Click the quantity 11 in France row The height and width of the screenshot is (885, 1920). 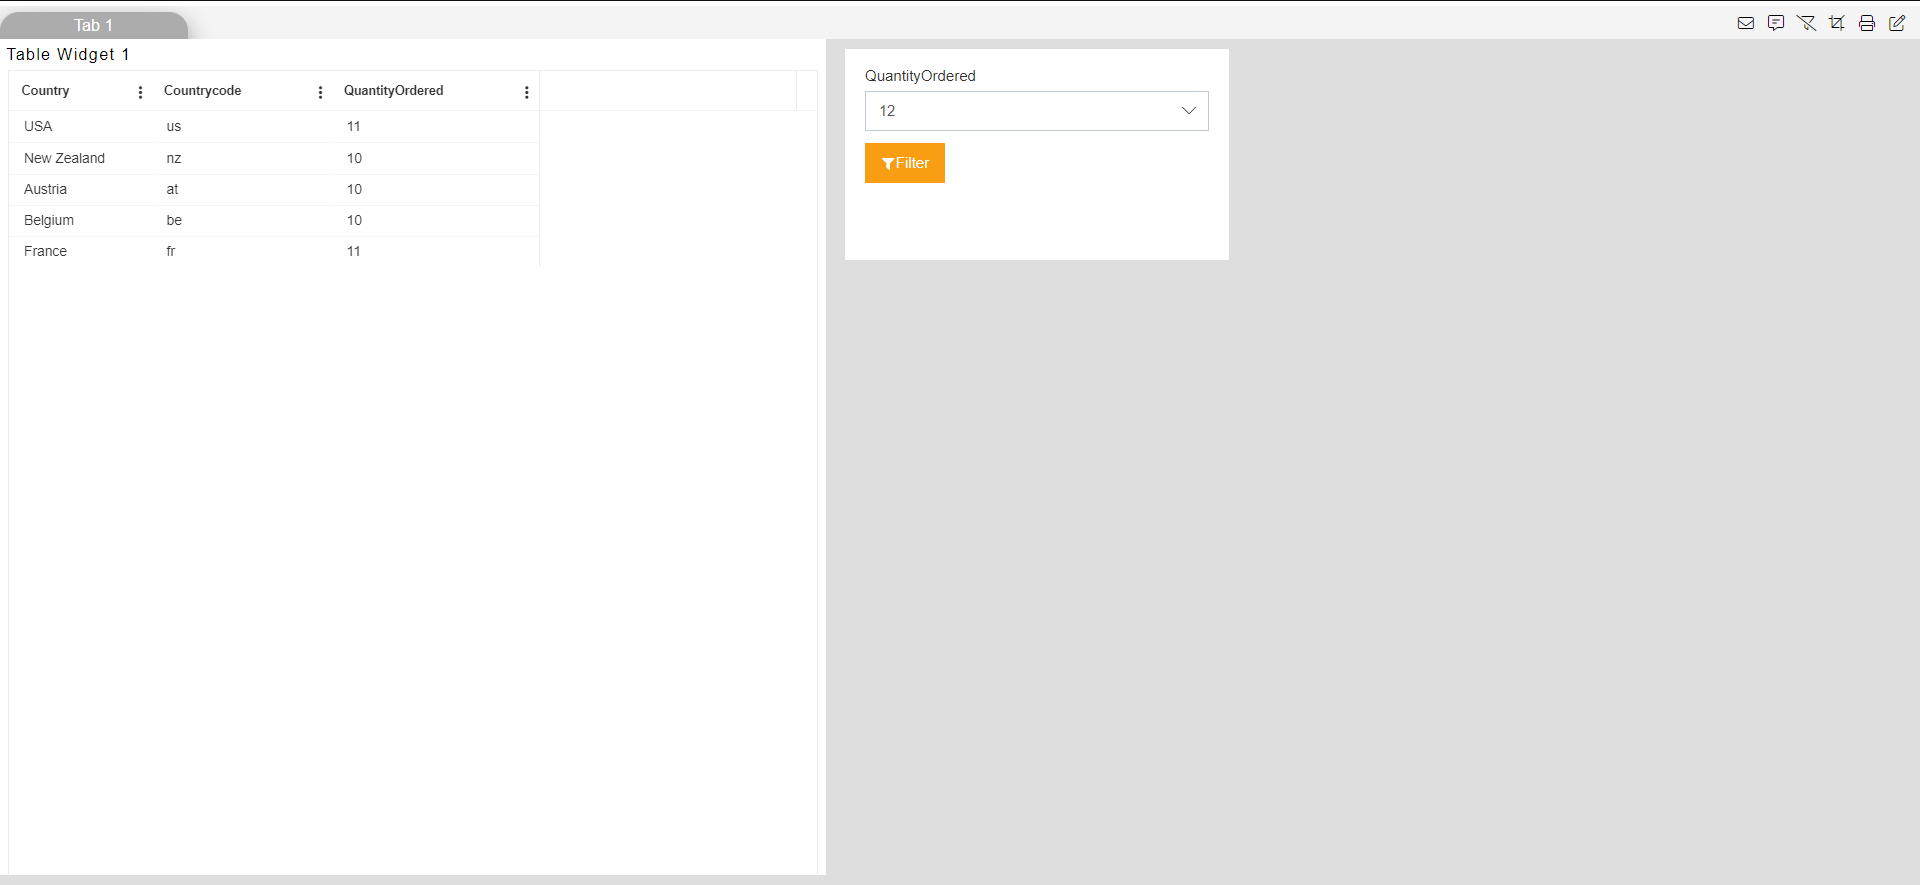pos(354,251)
